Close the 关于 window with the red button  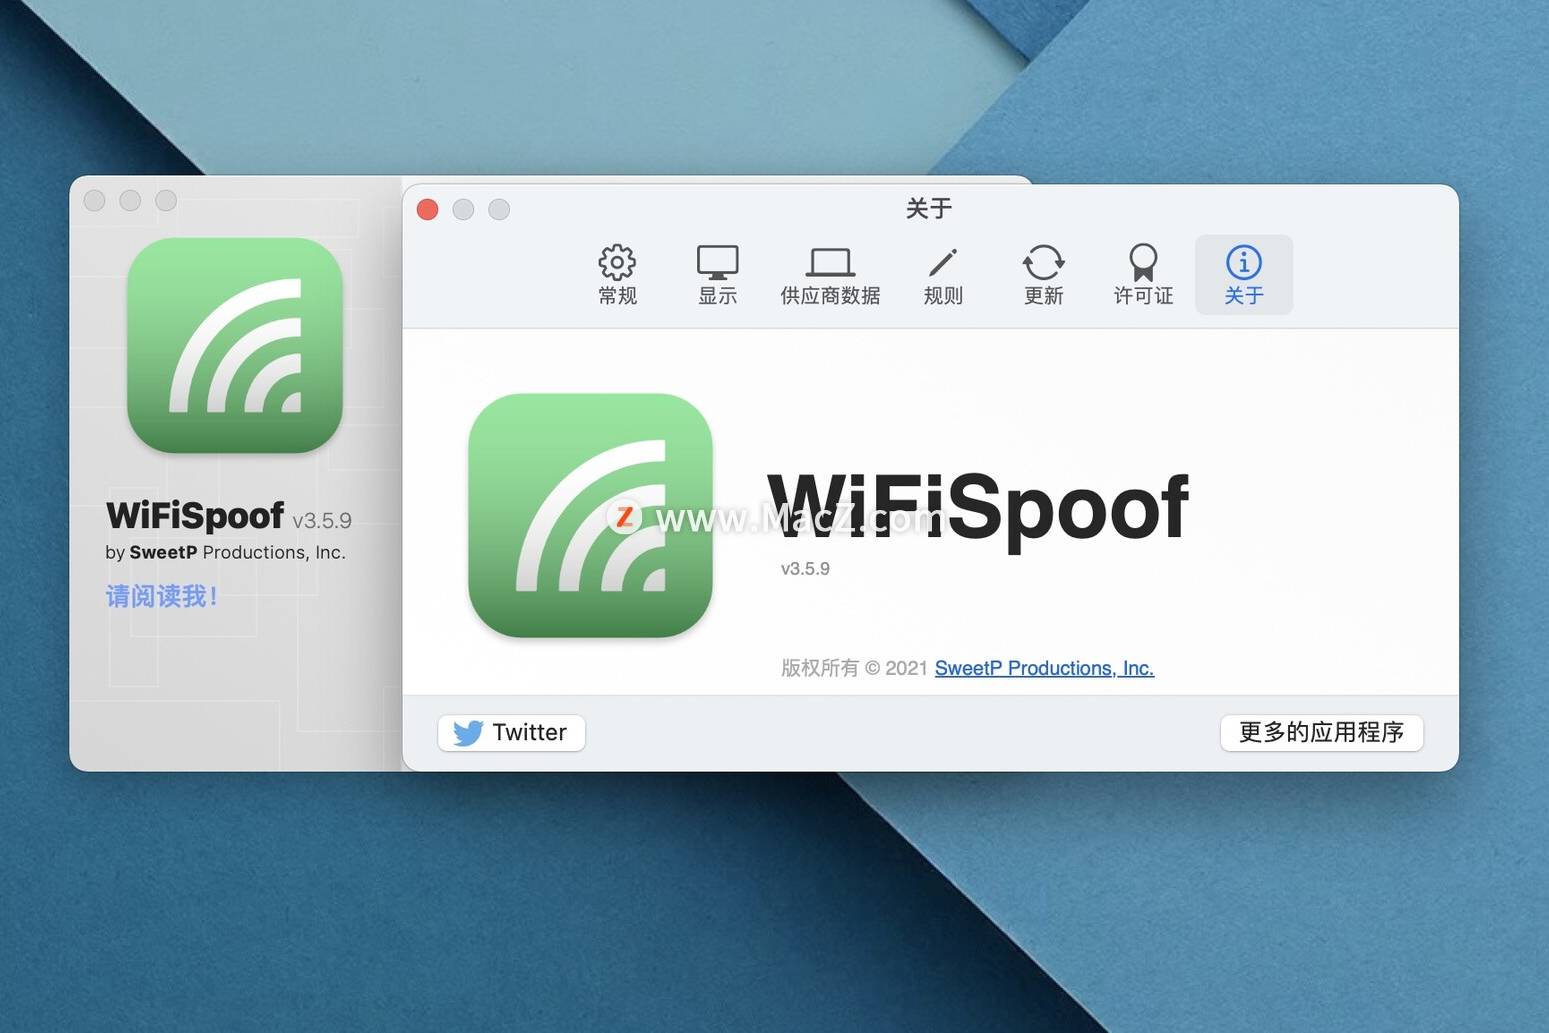428,209
